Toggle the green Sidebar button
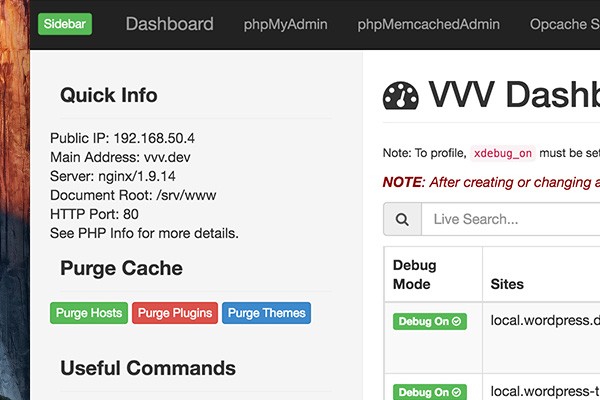 (x=65, y=24)
